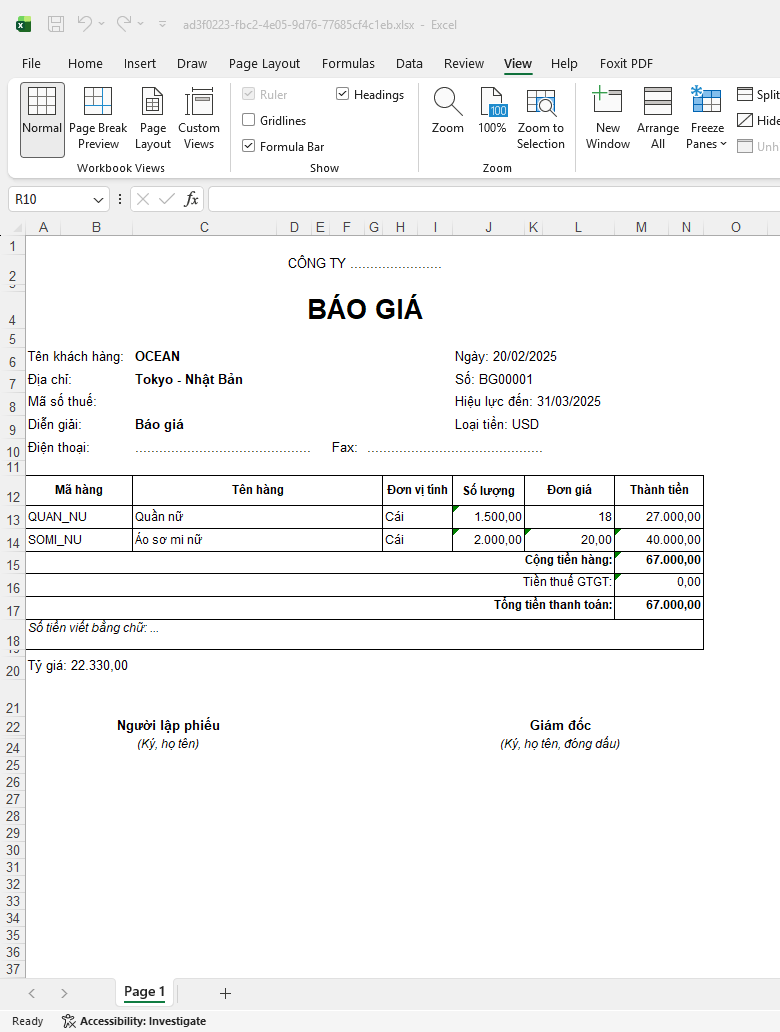The image size is (780, 1032).
Task: Open the Data tab
Action: tap(409, 64)
